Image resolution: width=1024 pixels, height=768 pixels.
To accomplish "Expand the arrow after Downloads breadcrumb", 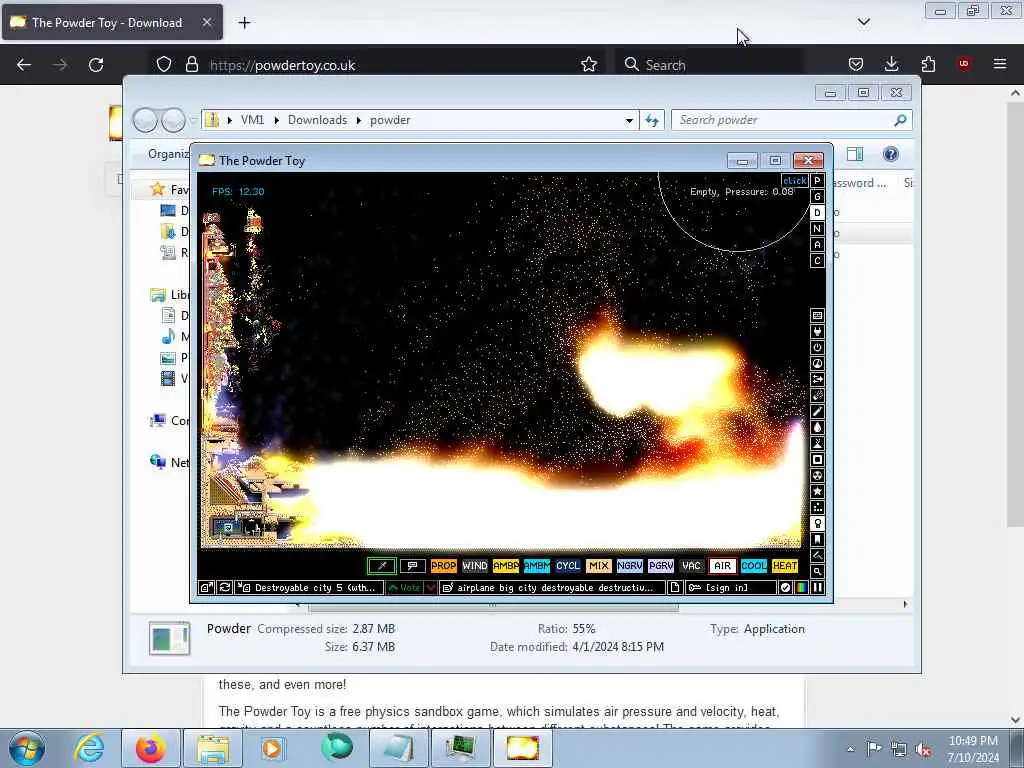I will [x=359, y=120].
